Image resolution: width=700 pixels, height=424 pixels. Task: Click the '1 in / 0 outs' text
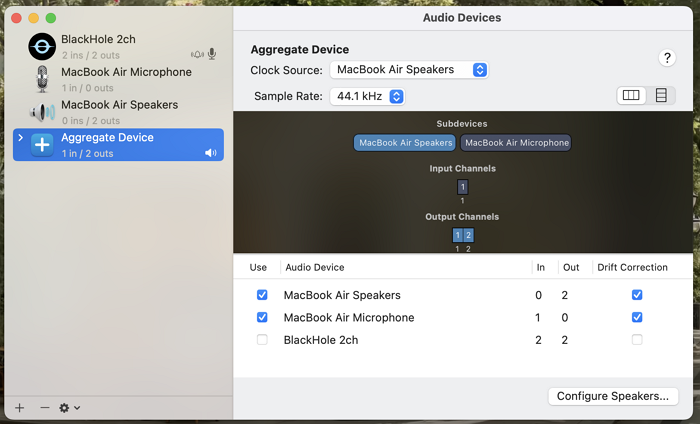point(88,88)
